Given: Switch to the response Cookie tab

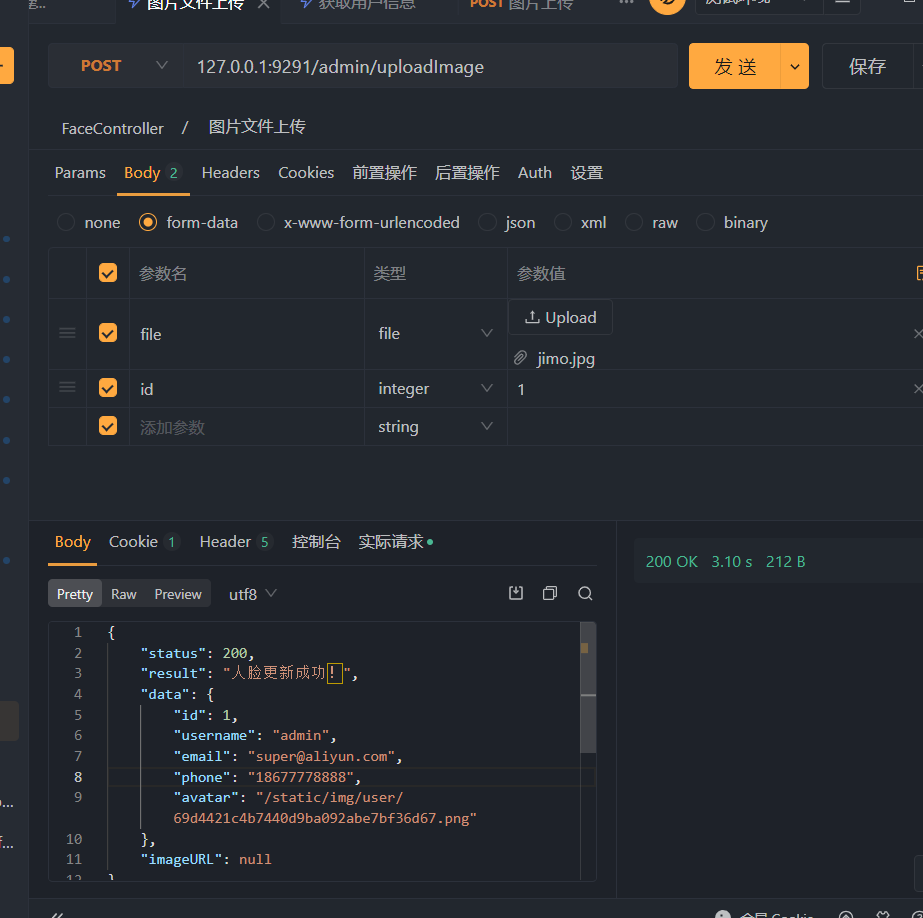Looking at the screenshot, I should pyautogui.click(x=144, y=541).
